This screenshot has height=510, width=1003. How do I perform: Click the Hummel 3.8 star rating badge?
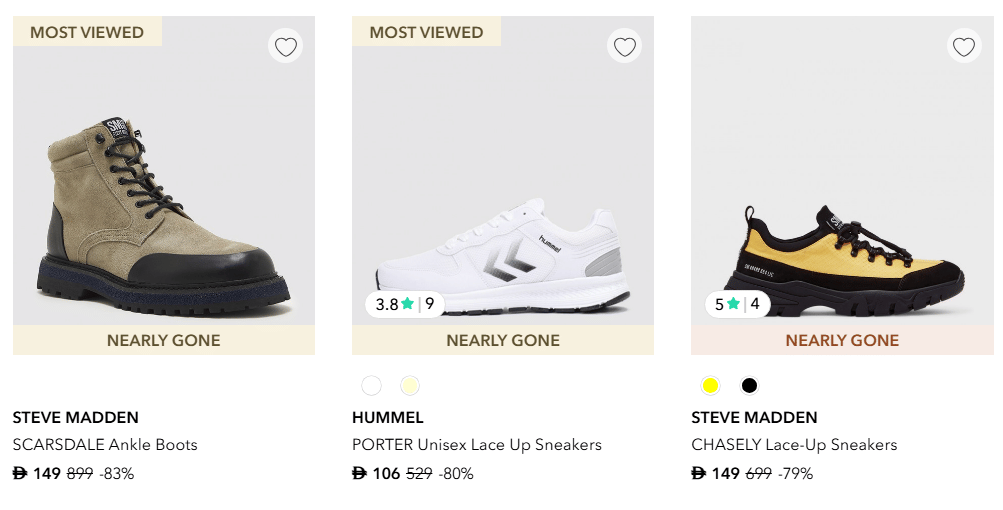point(405,304)
